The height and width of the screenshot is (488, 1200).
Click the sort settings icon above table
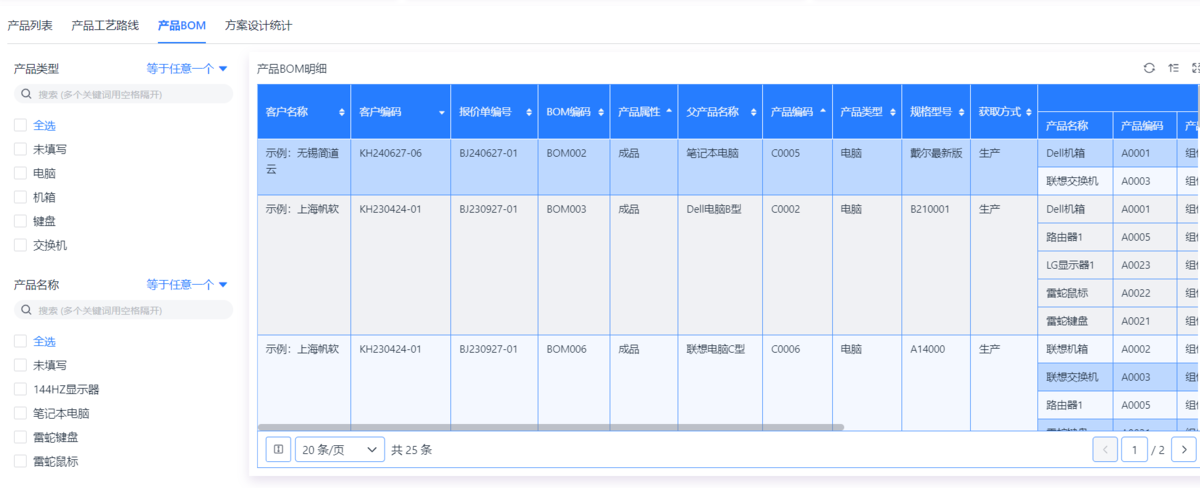(1173, 68)
